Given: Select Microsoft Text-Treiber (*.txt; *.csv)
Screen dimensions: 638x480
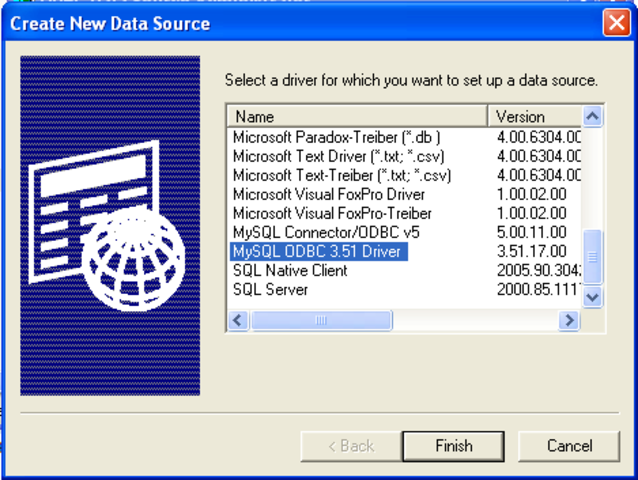Looking at the screenshot, I should pos(342,175).
